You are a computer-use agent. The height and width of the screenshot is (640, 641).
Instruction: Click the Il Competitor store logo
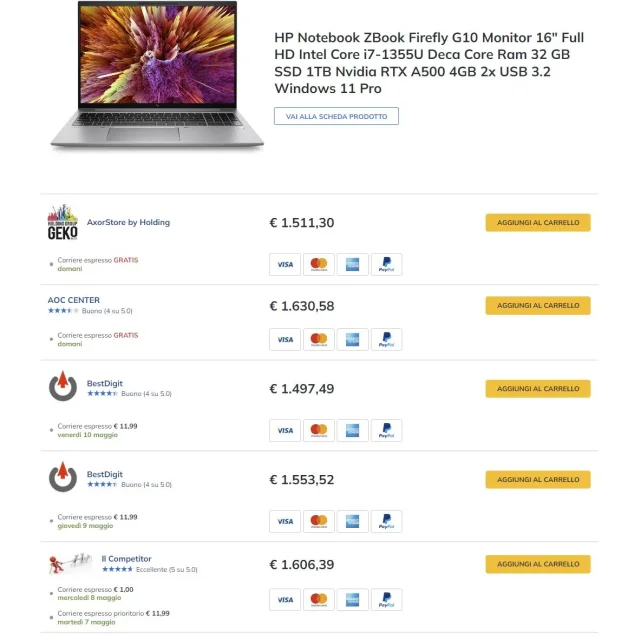(70, 564)
